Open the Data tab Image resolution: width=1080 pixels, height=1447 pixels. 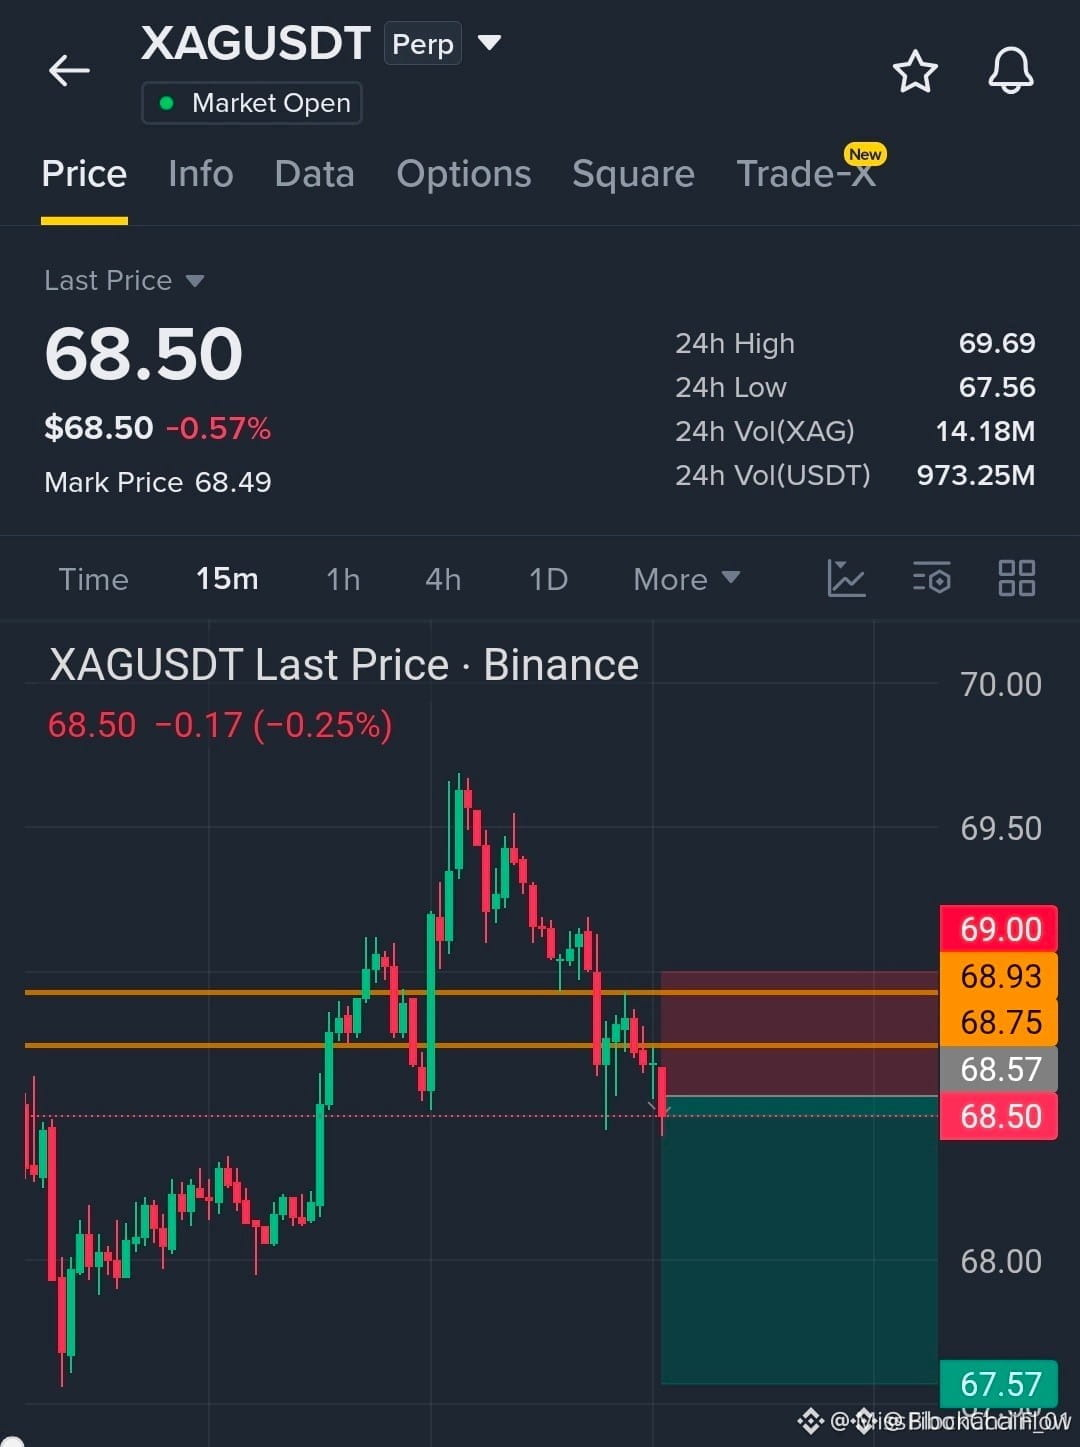pos(314,174)
